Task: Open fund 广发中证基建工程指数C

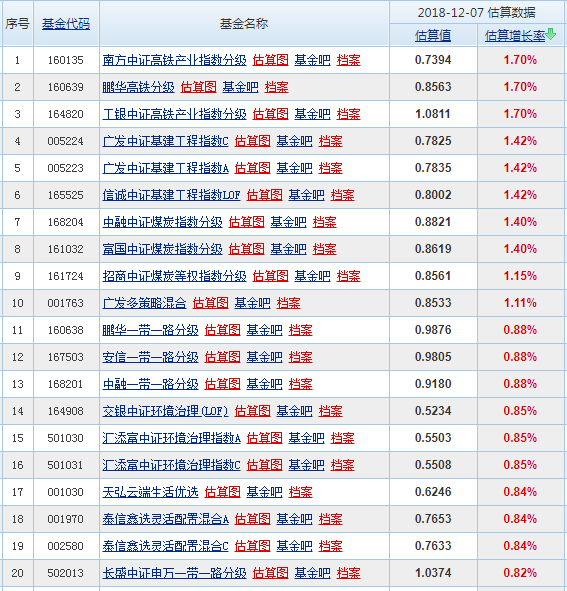Action: [x=166, y=141]
